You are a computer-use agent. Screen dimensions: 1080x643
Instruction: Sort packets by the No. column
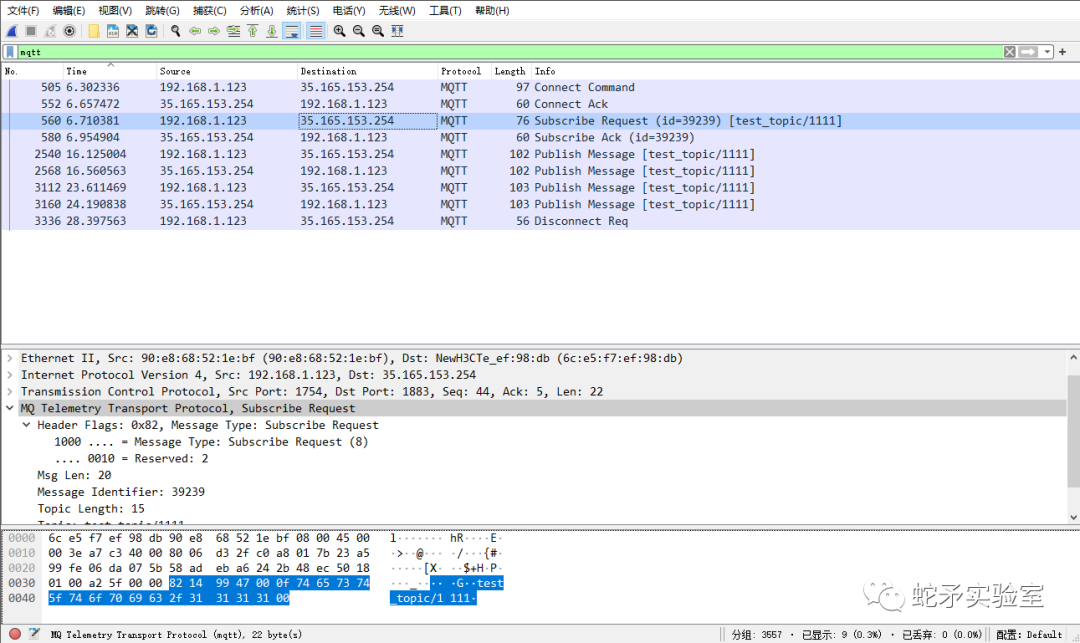coord(32,71)
